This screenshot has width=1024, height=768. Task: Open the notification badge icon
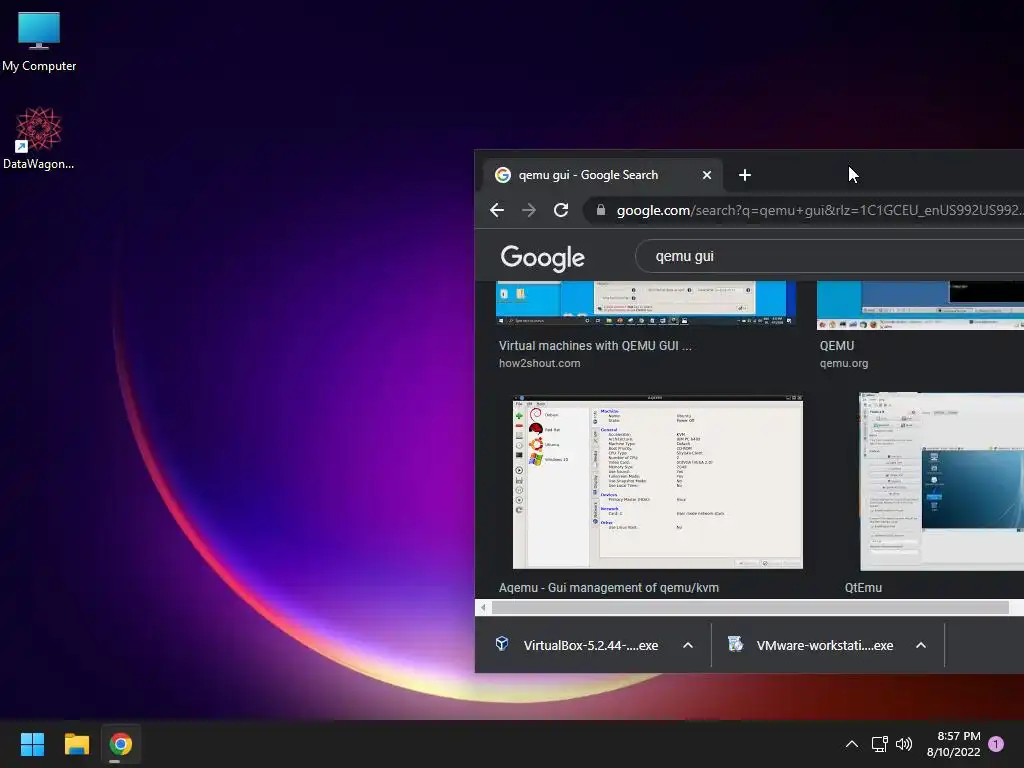point(996,744)
